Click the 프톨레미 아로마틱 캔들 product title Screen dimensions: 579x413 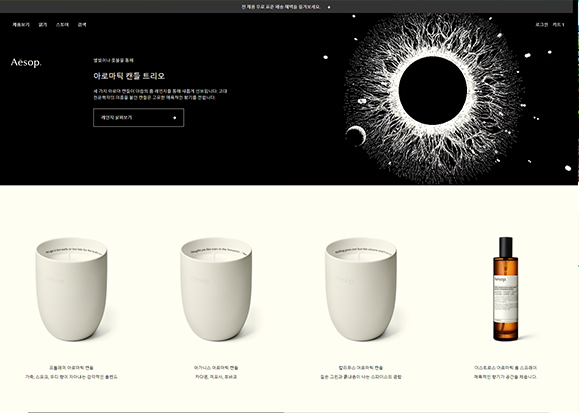tap(71, 368)
